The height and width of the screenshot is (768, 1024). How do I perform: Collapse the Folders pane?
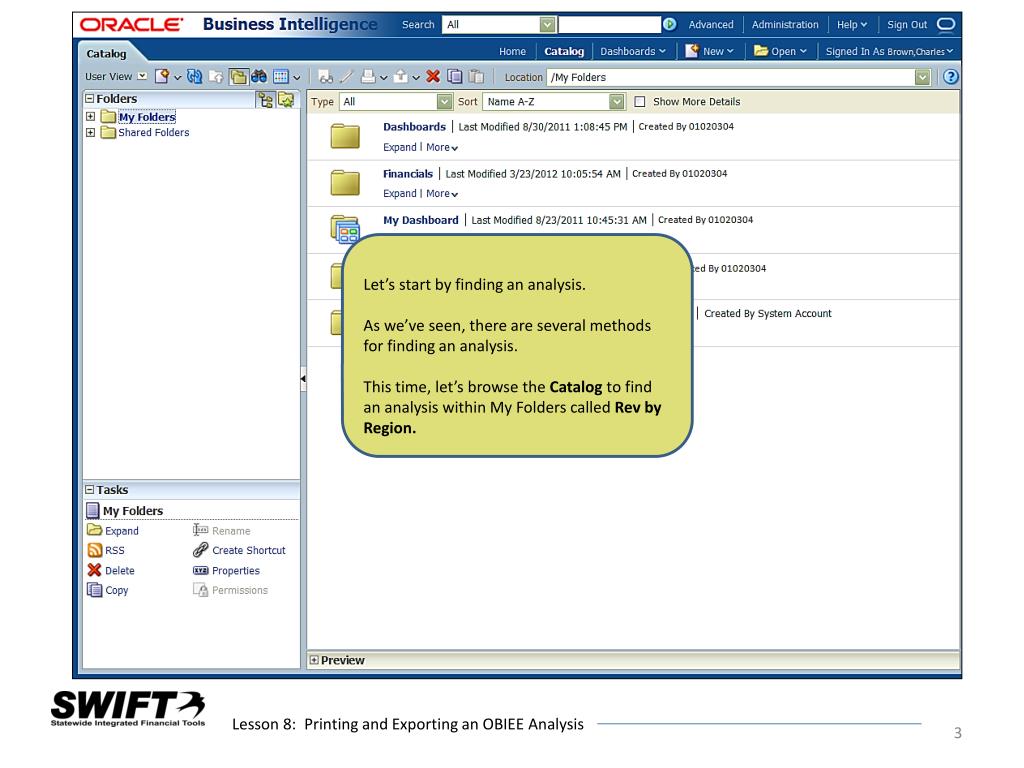coord(90,99)
